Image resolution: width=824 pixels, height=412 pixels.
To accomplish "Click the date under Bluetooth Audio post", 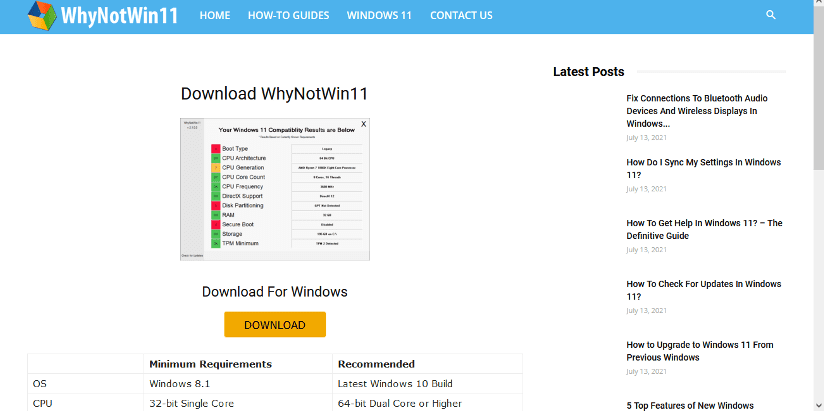I will pos(646,138).
